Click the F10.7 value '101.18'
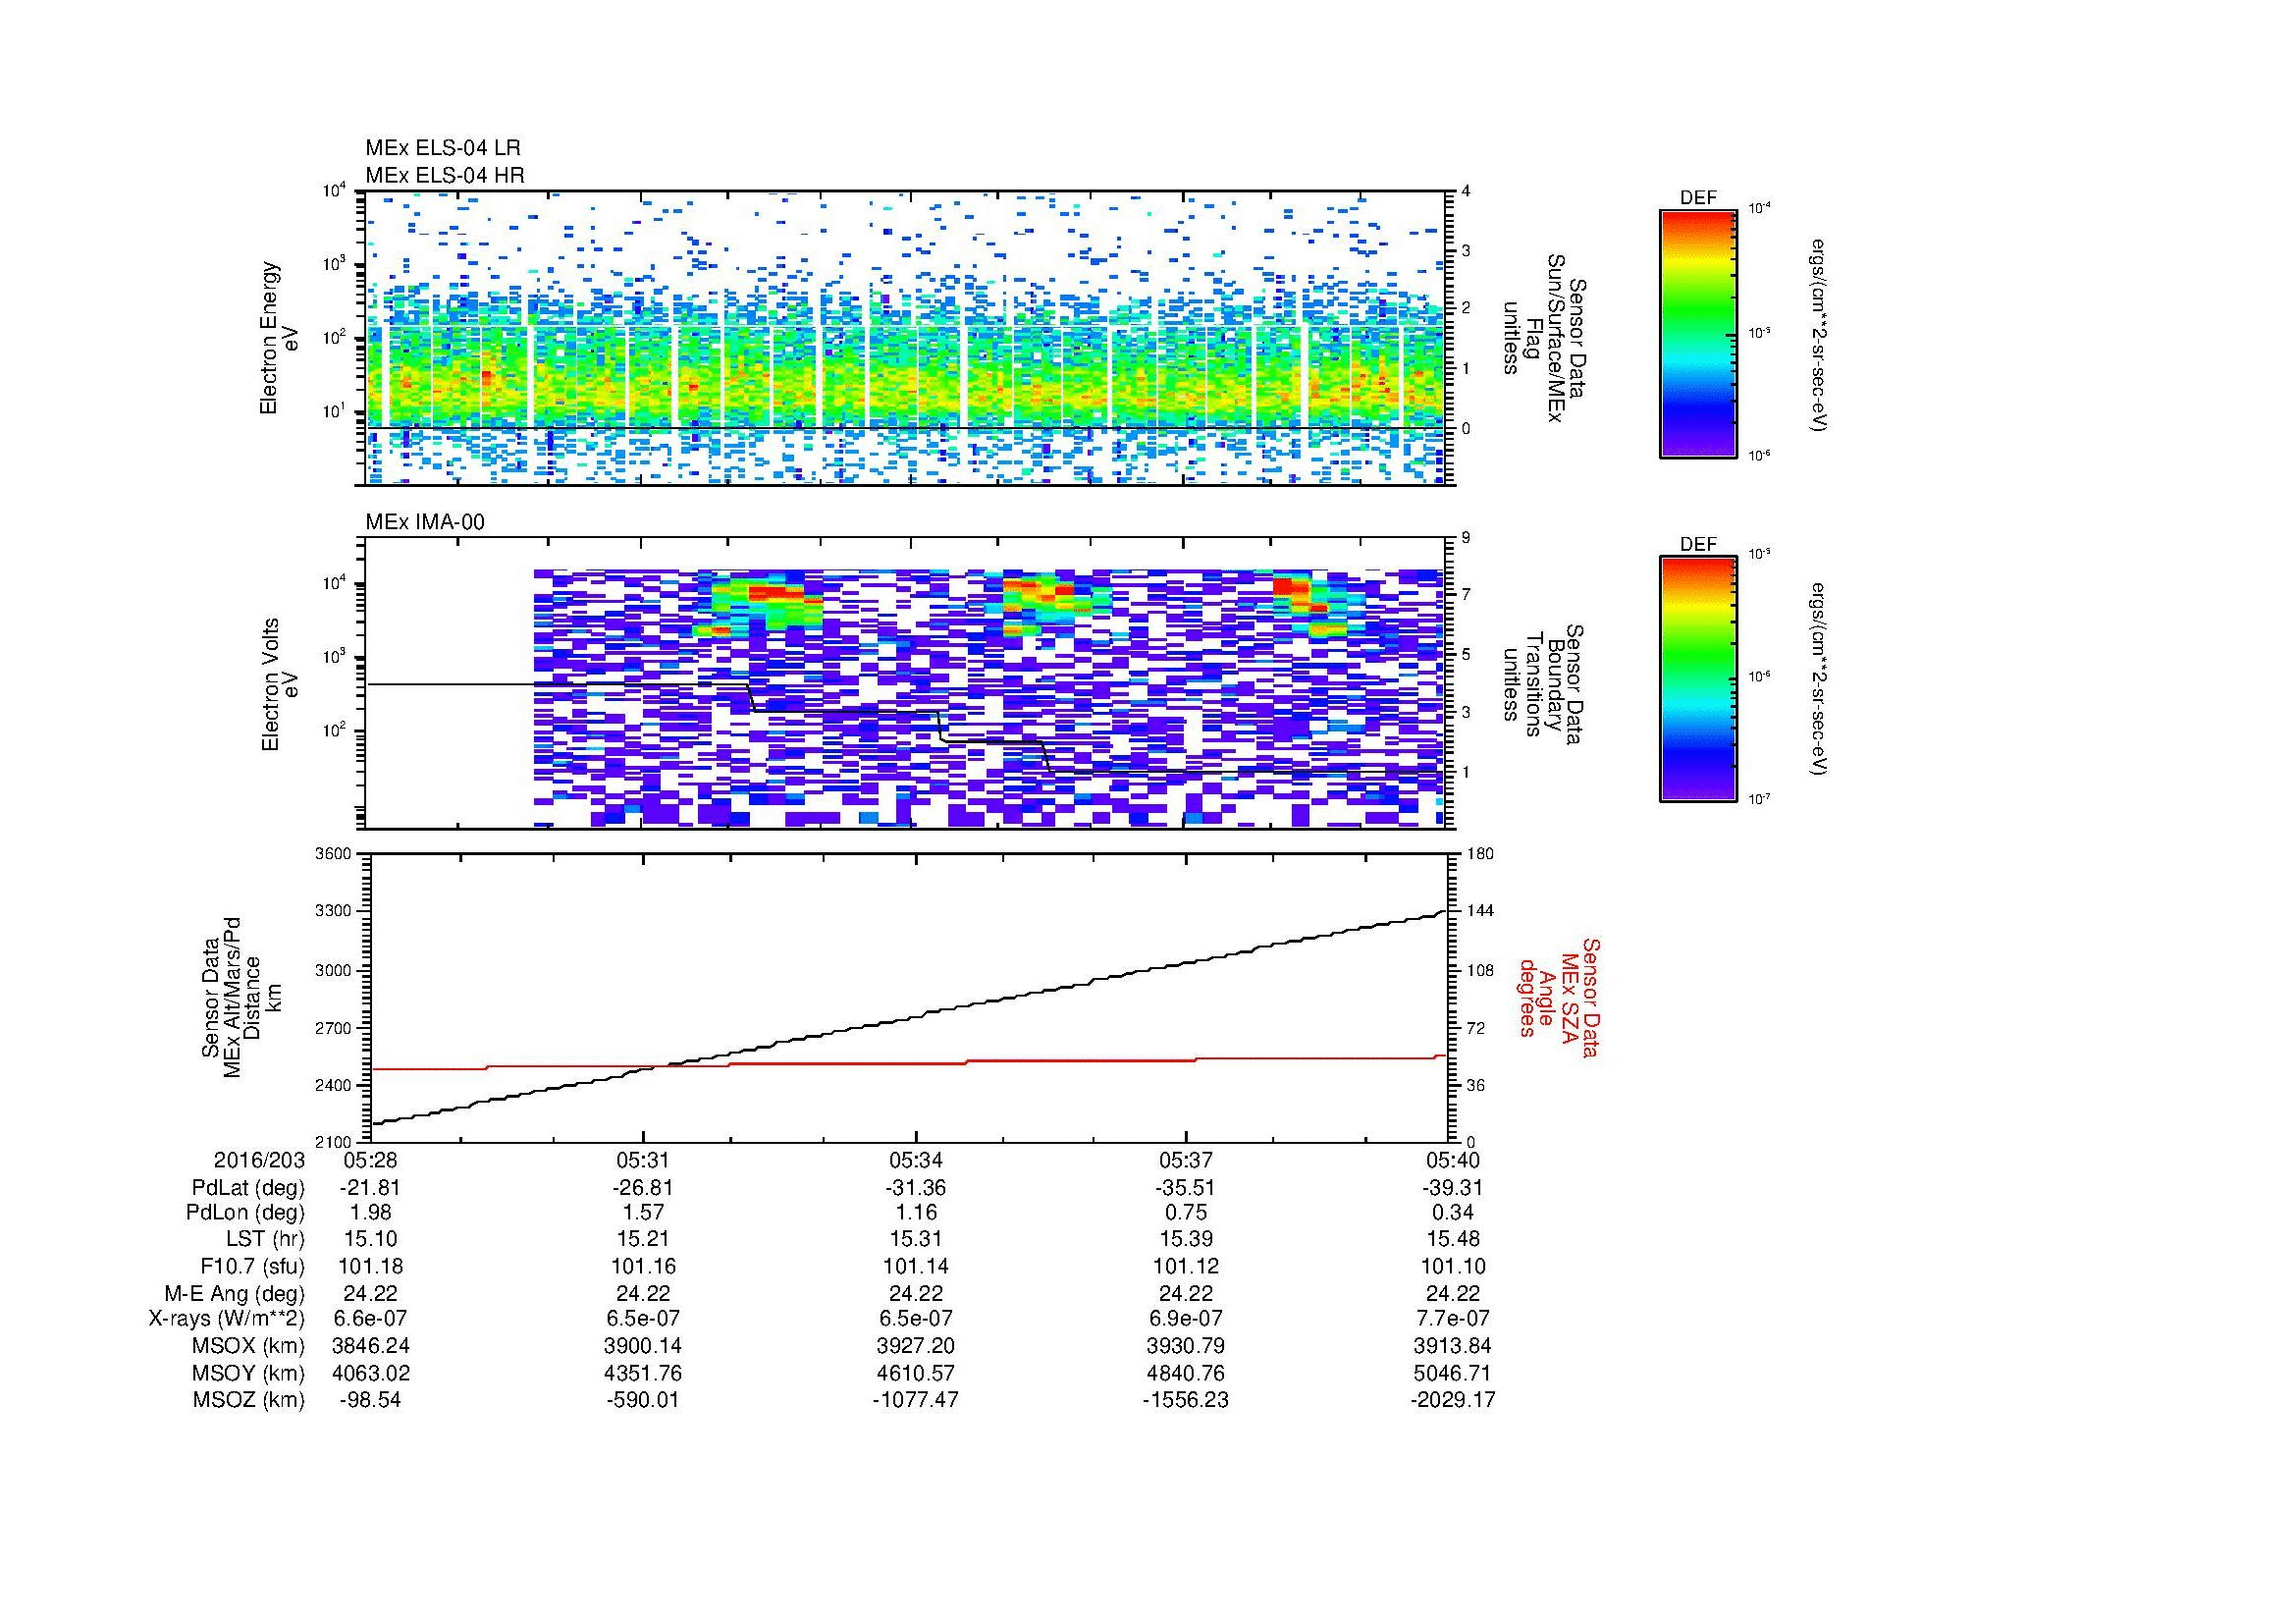 [x=370, y=1266]
